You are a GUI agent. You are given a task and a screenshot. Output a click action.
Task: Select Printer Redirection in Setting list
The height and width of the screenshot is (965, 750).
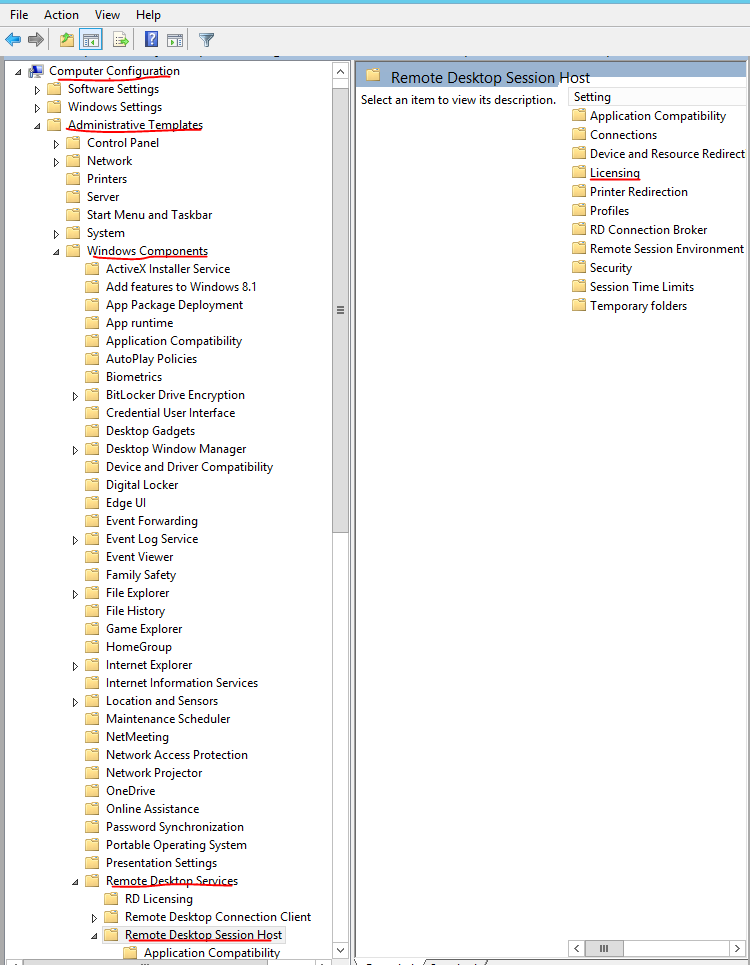point(639,191)
